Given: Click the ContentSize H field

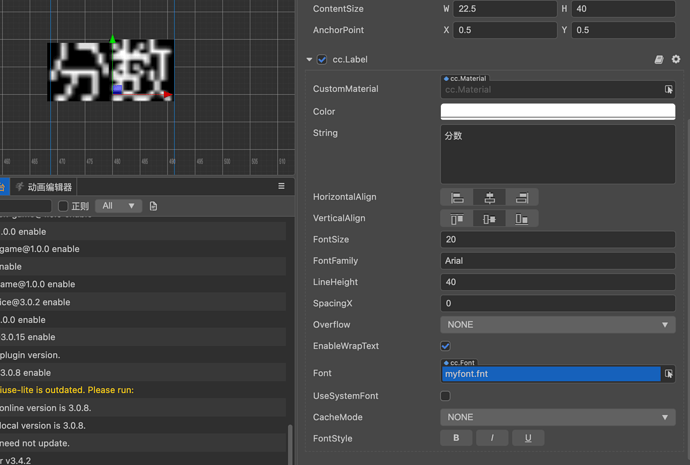Looking at the screenshot, I should pyautogui.click(x=623, y=9).
